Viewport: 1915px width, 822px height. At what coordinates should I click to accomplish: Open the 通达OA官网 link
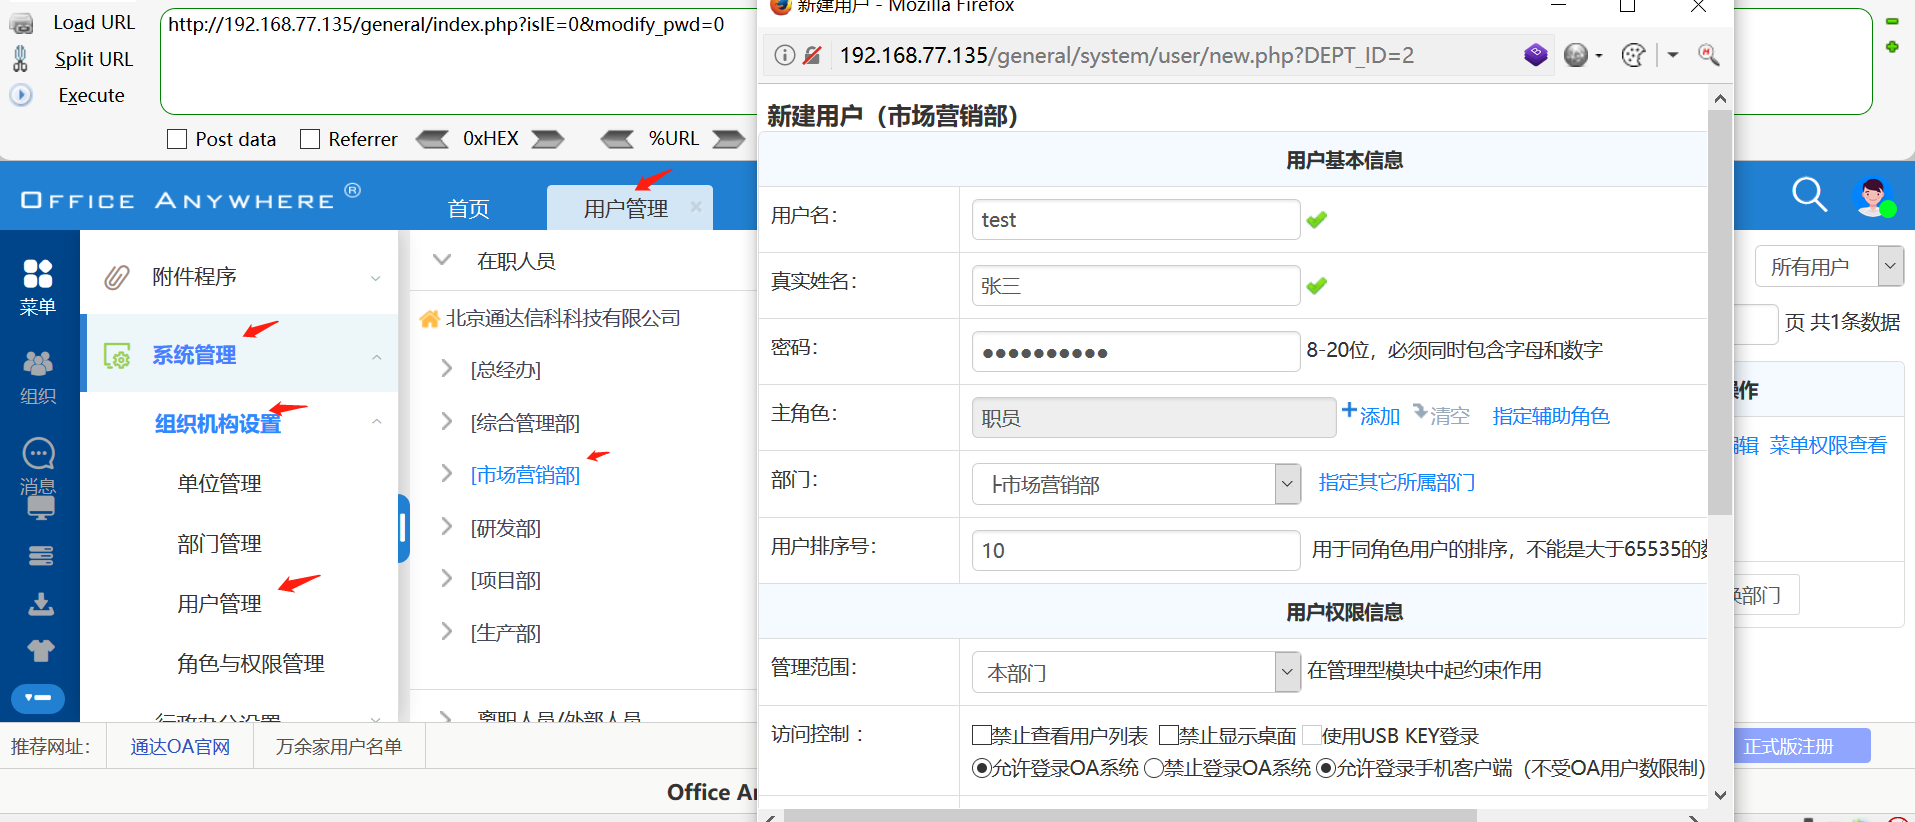pos(180,747)
